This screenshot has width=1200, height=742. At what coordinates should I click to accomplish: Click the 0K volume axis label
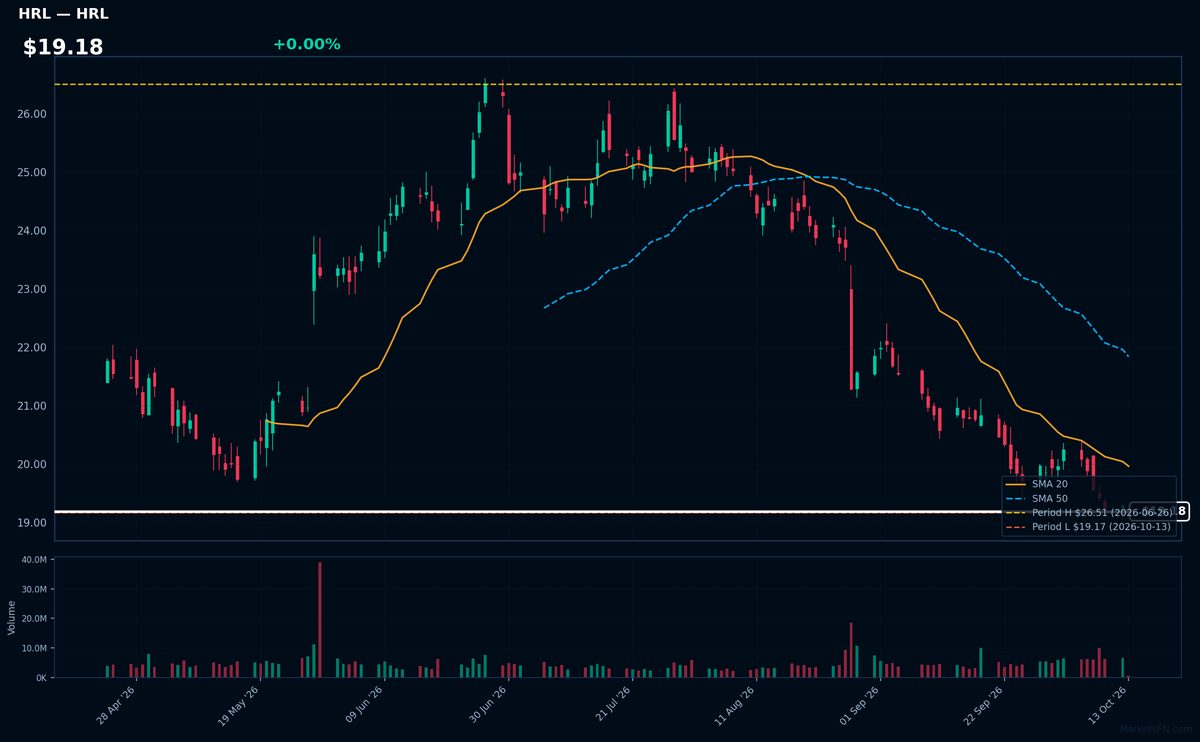click(41, 678)
